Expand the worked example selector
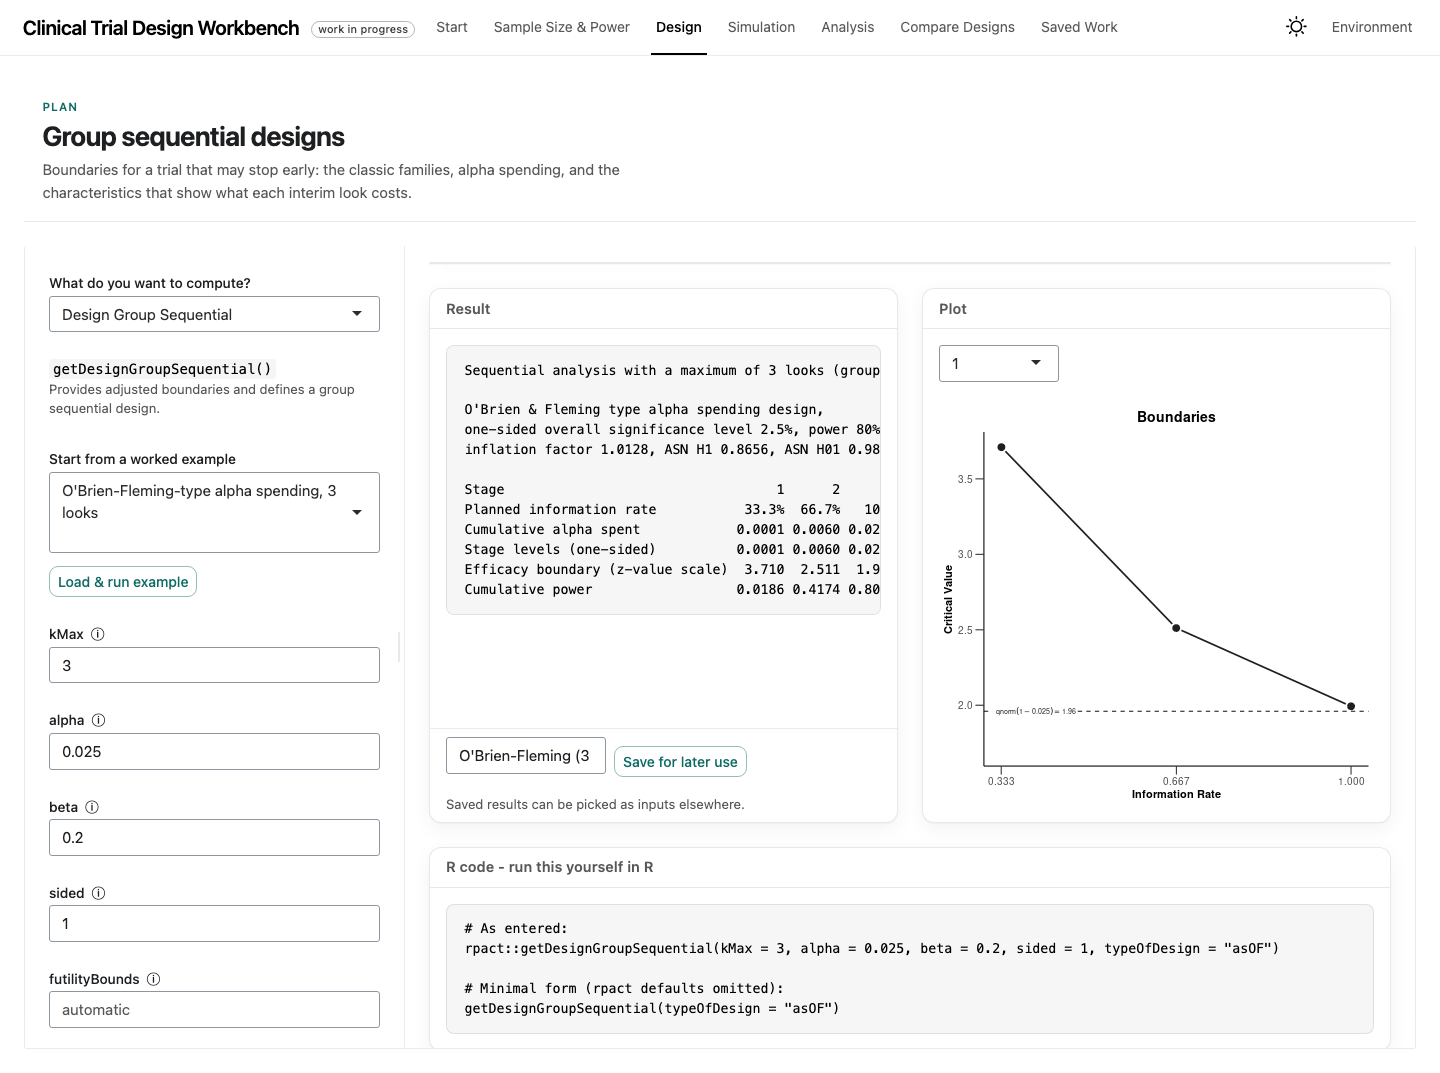Viewport: 1440px width, 1073px height. [x=214, y=512]
